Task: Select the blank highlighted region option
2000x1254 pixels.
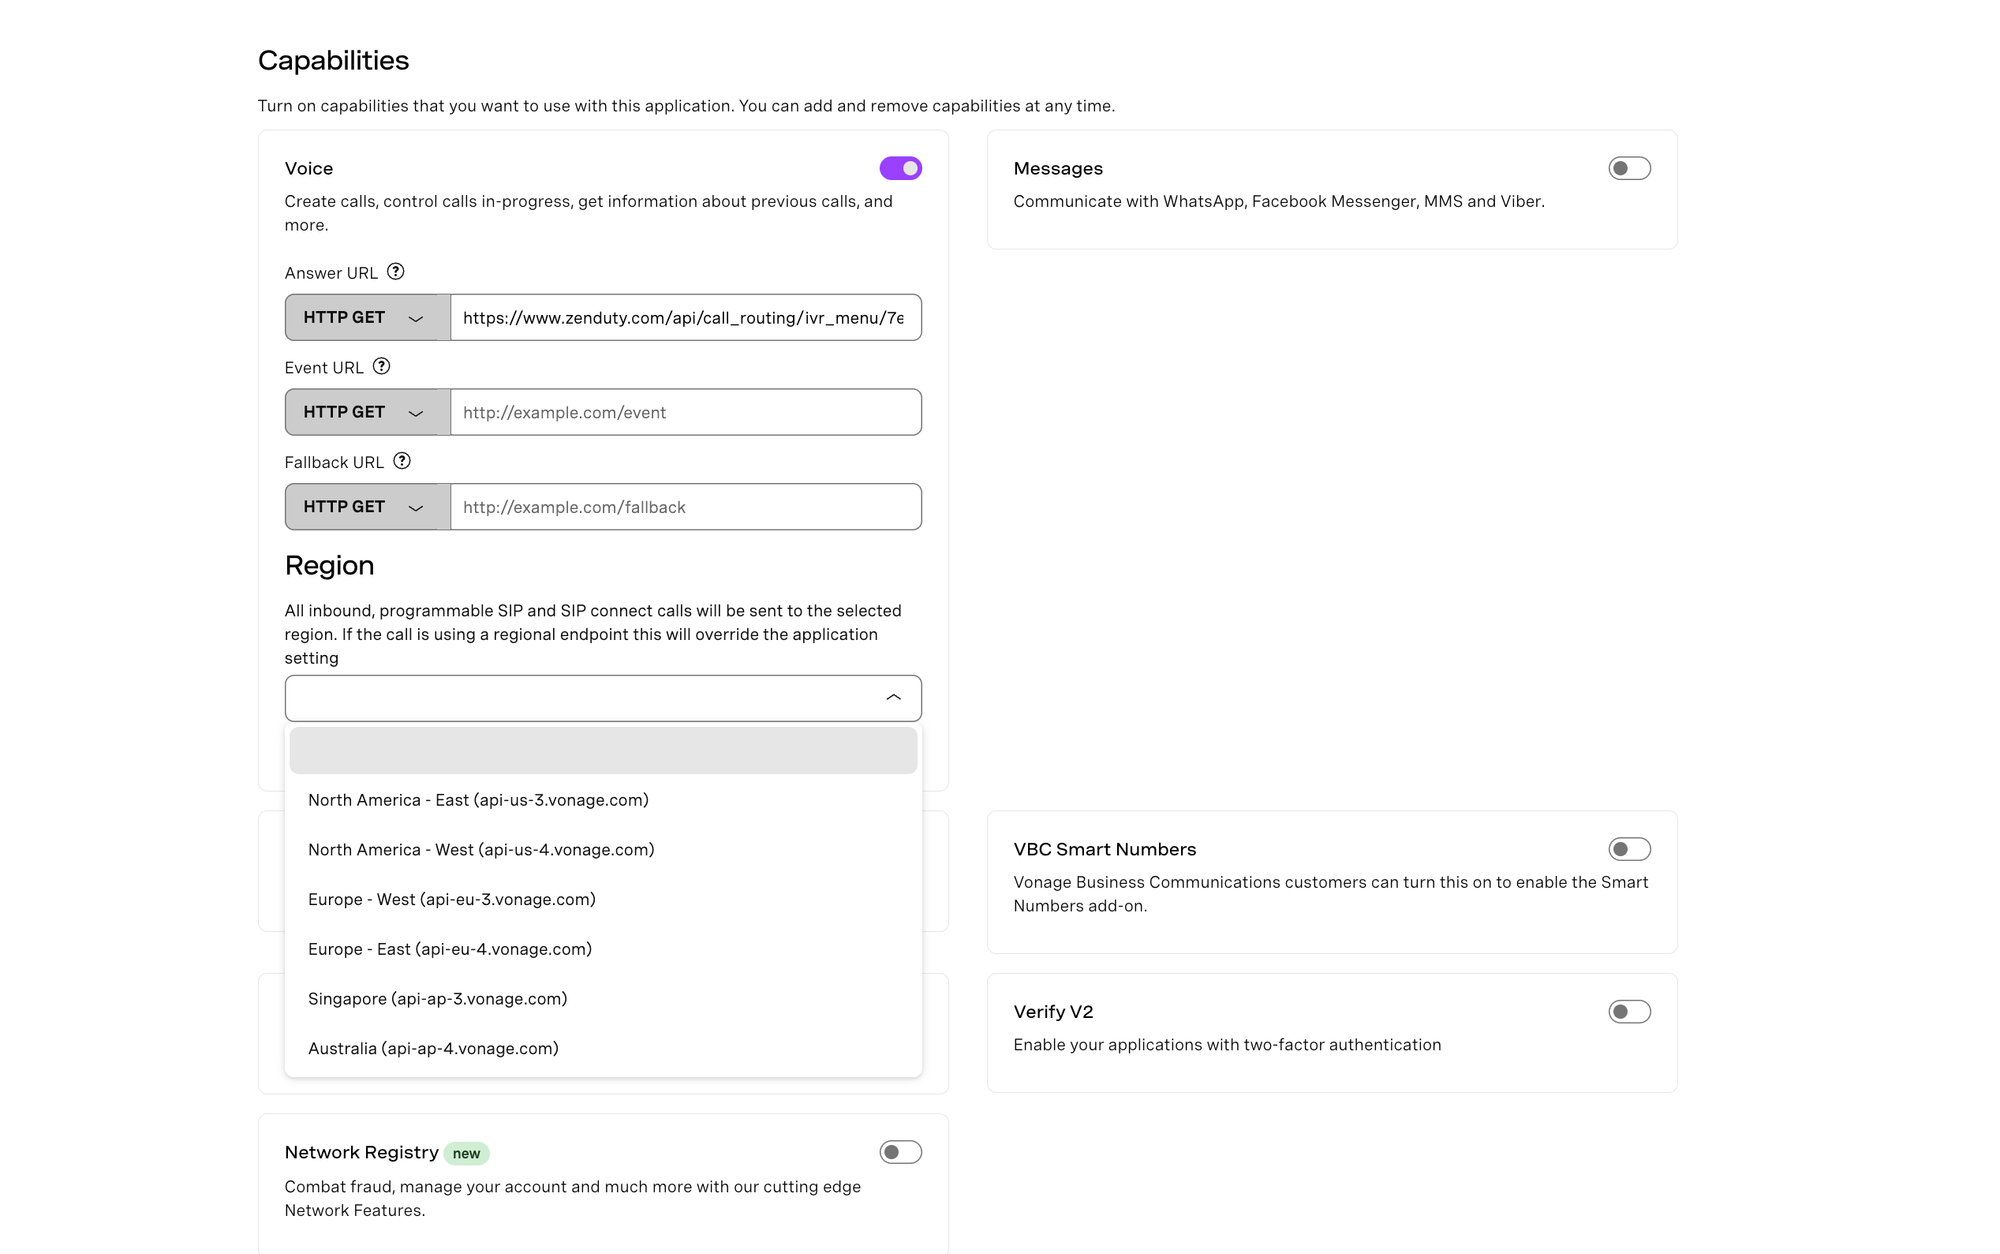Action: pos(603,750)
